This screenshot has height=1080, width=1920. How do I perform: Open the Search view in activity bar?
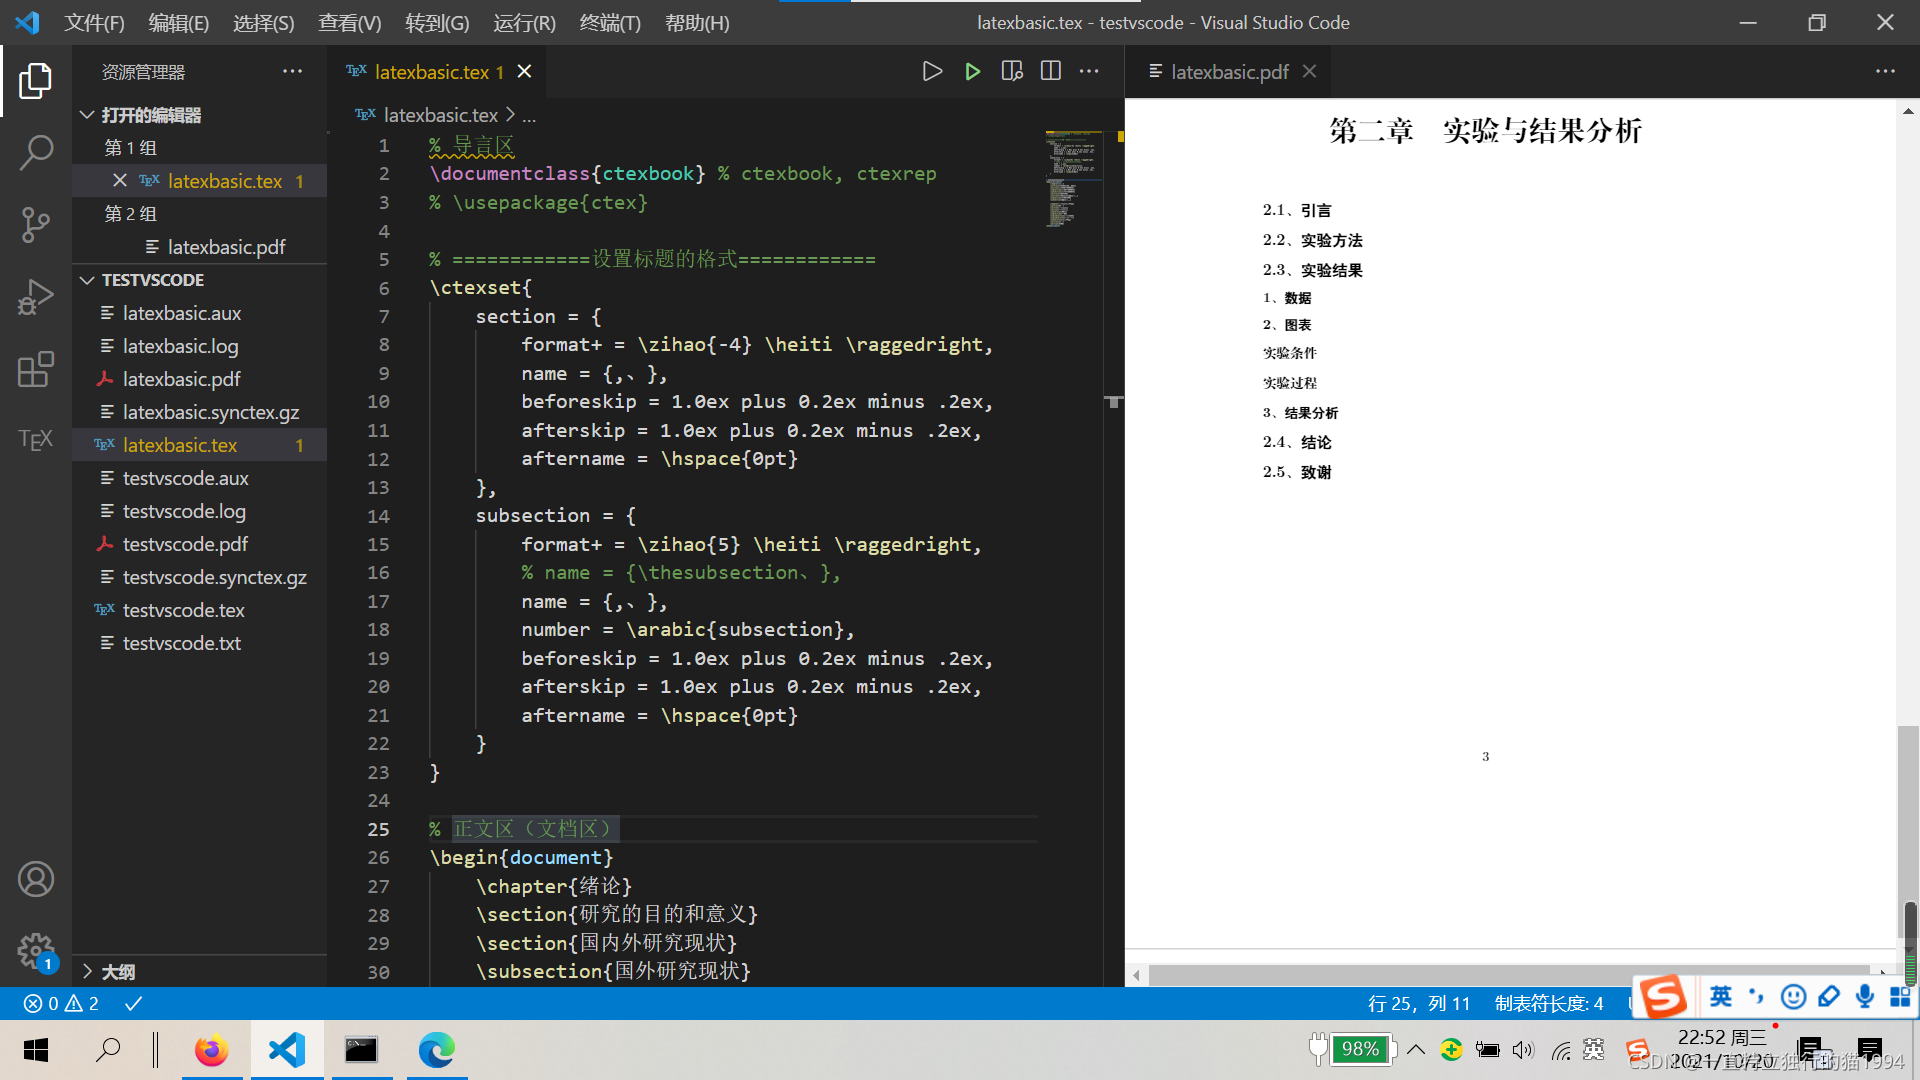[36, 153]
